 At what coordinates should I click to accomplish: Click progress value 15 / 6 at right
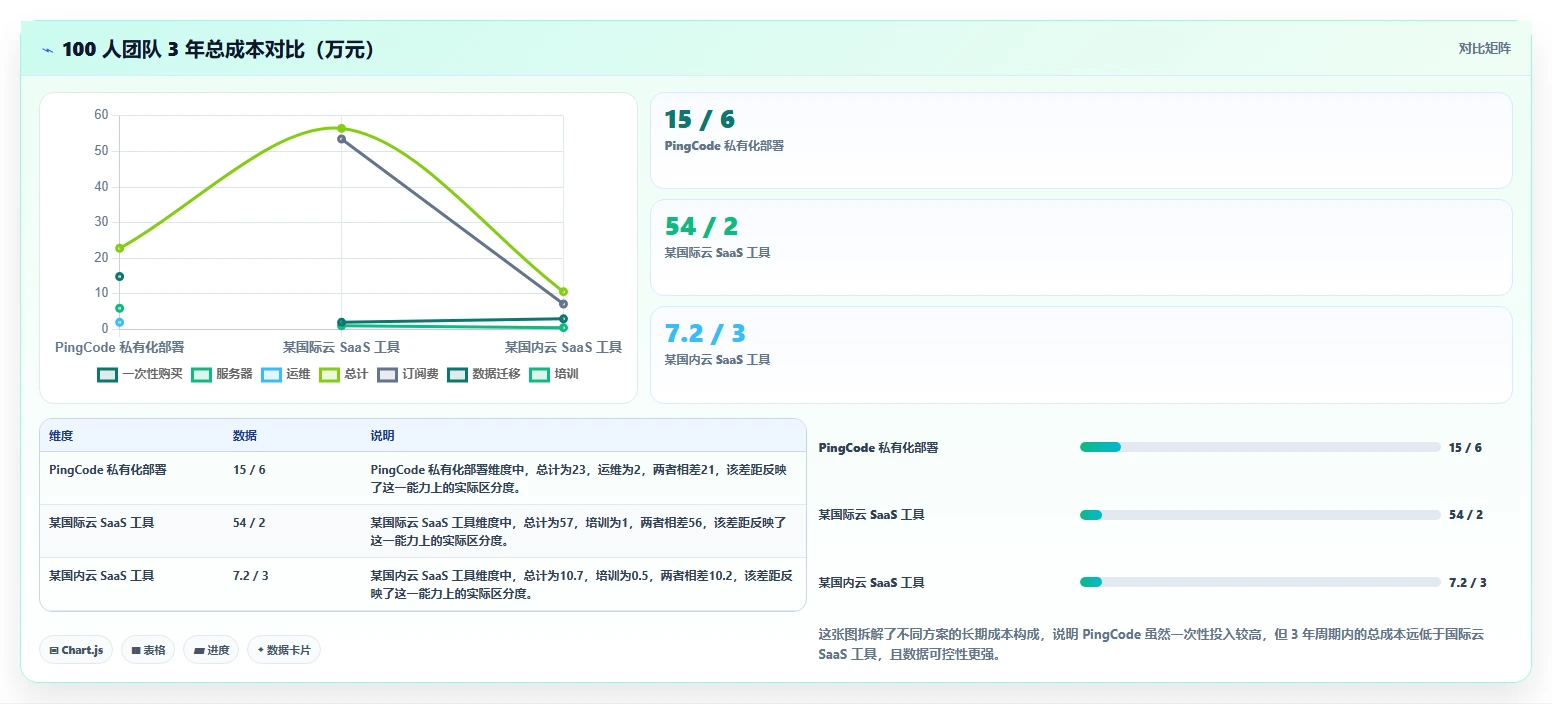(1465, 448)
